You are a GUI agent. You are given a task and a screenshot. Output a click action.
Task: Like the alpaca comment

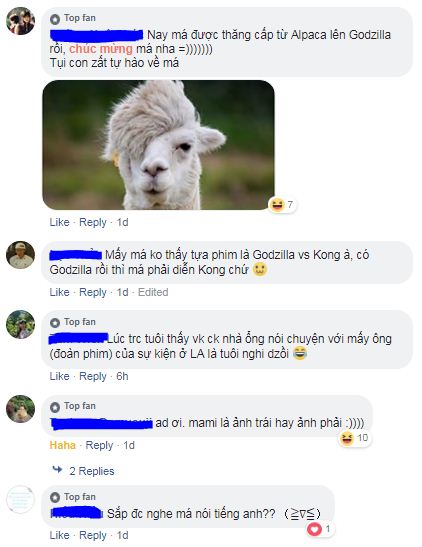pyautogui.click(x=59, y=222)
